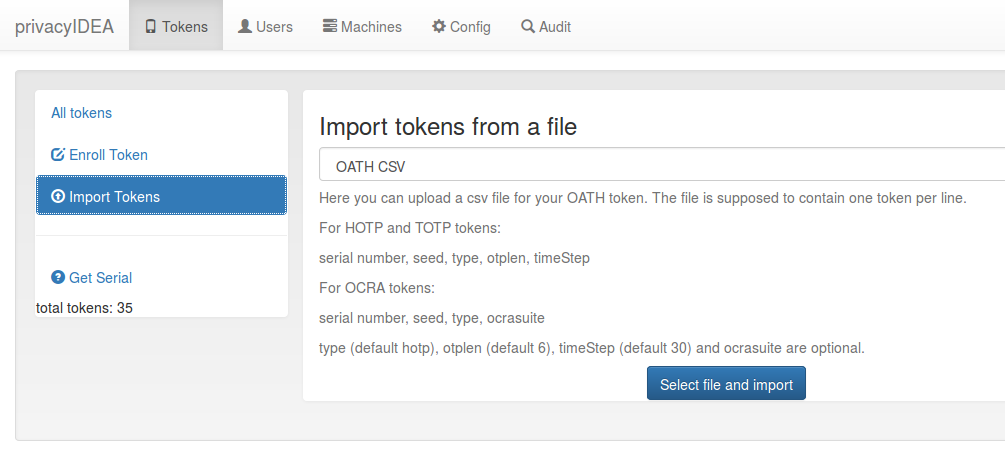Click the phone icon on Tokens tab
This screenshot has height=476, width=1005.
pos(151,27)
